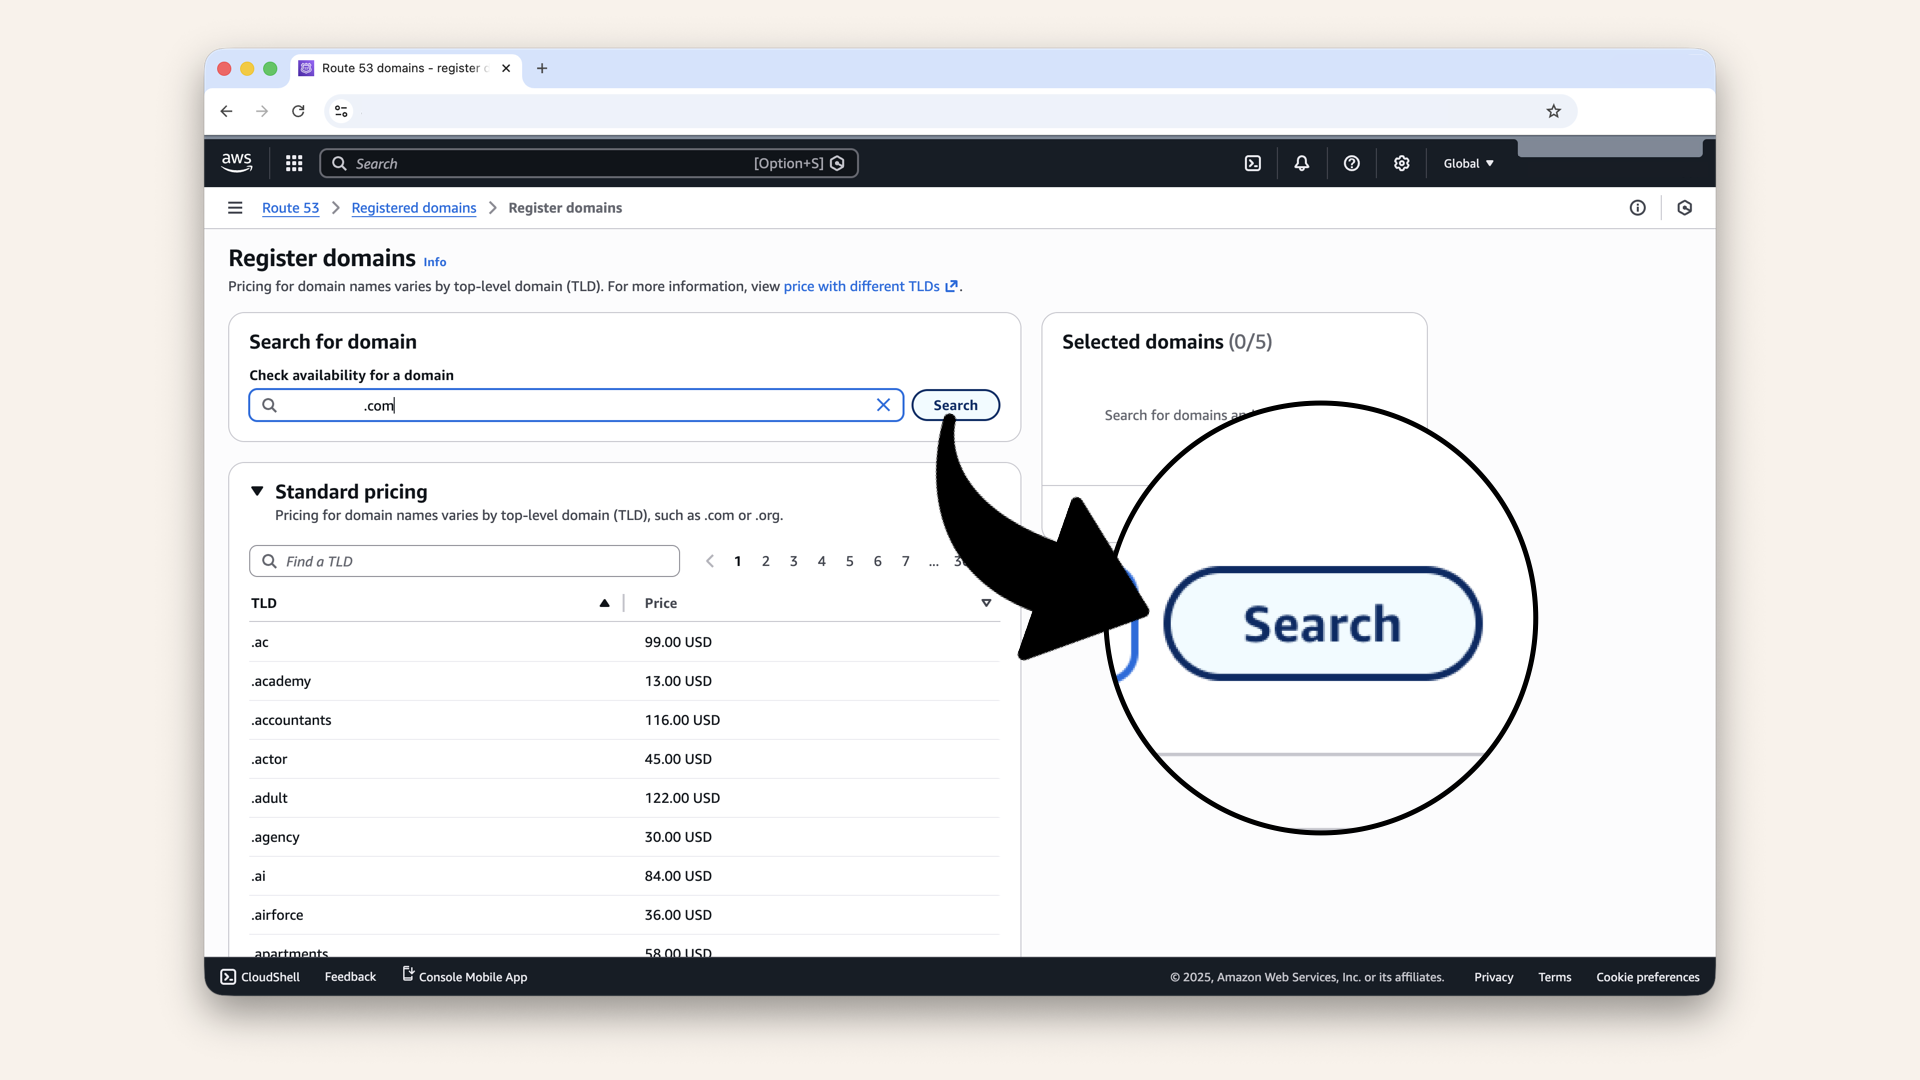Screen dimensions: 1920x1080
Task: Click the AWS logo to go home
Action: 236,162
